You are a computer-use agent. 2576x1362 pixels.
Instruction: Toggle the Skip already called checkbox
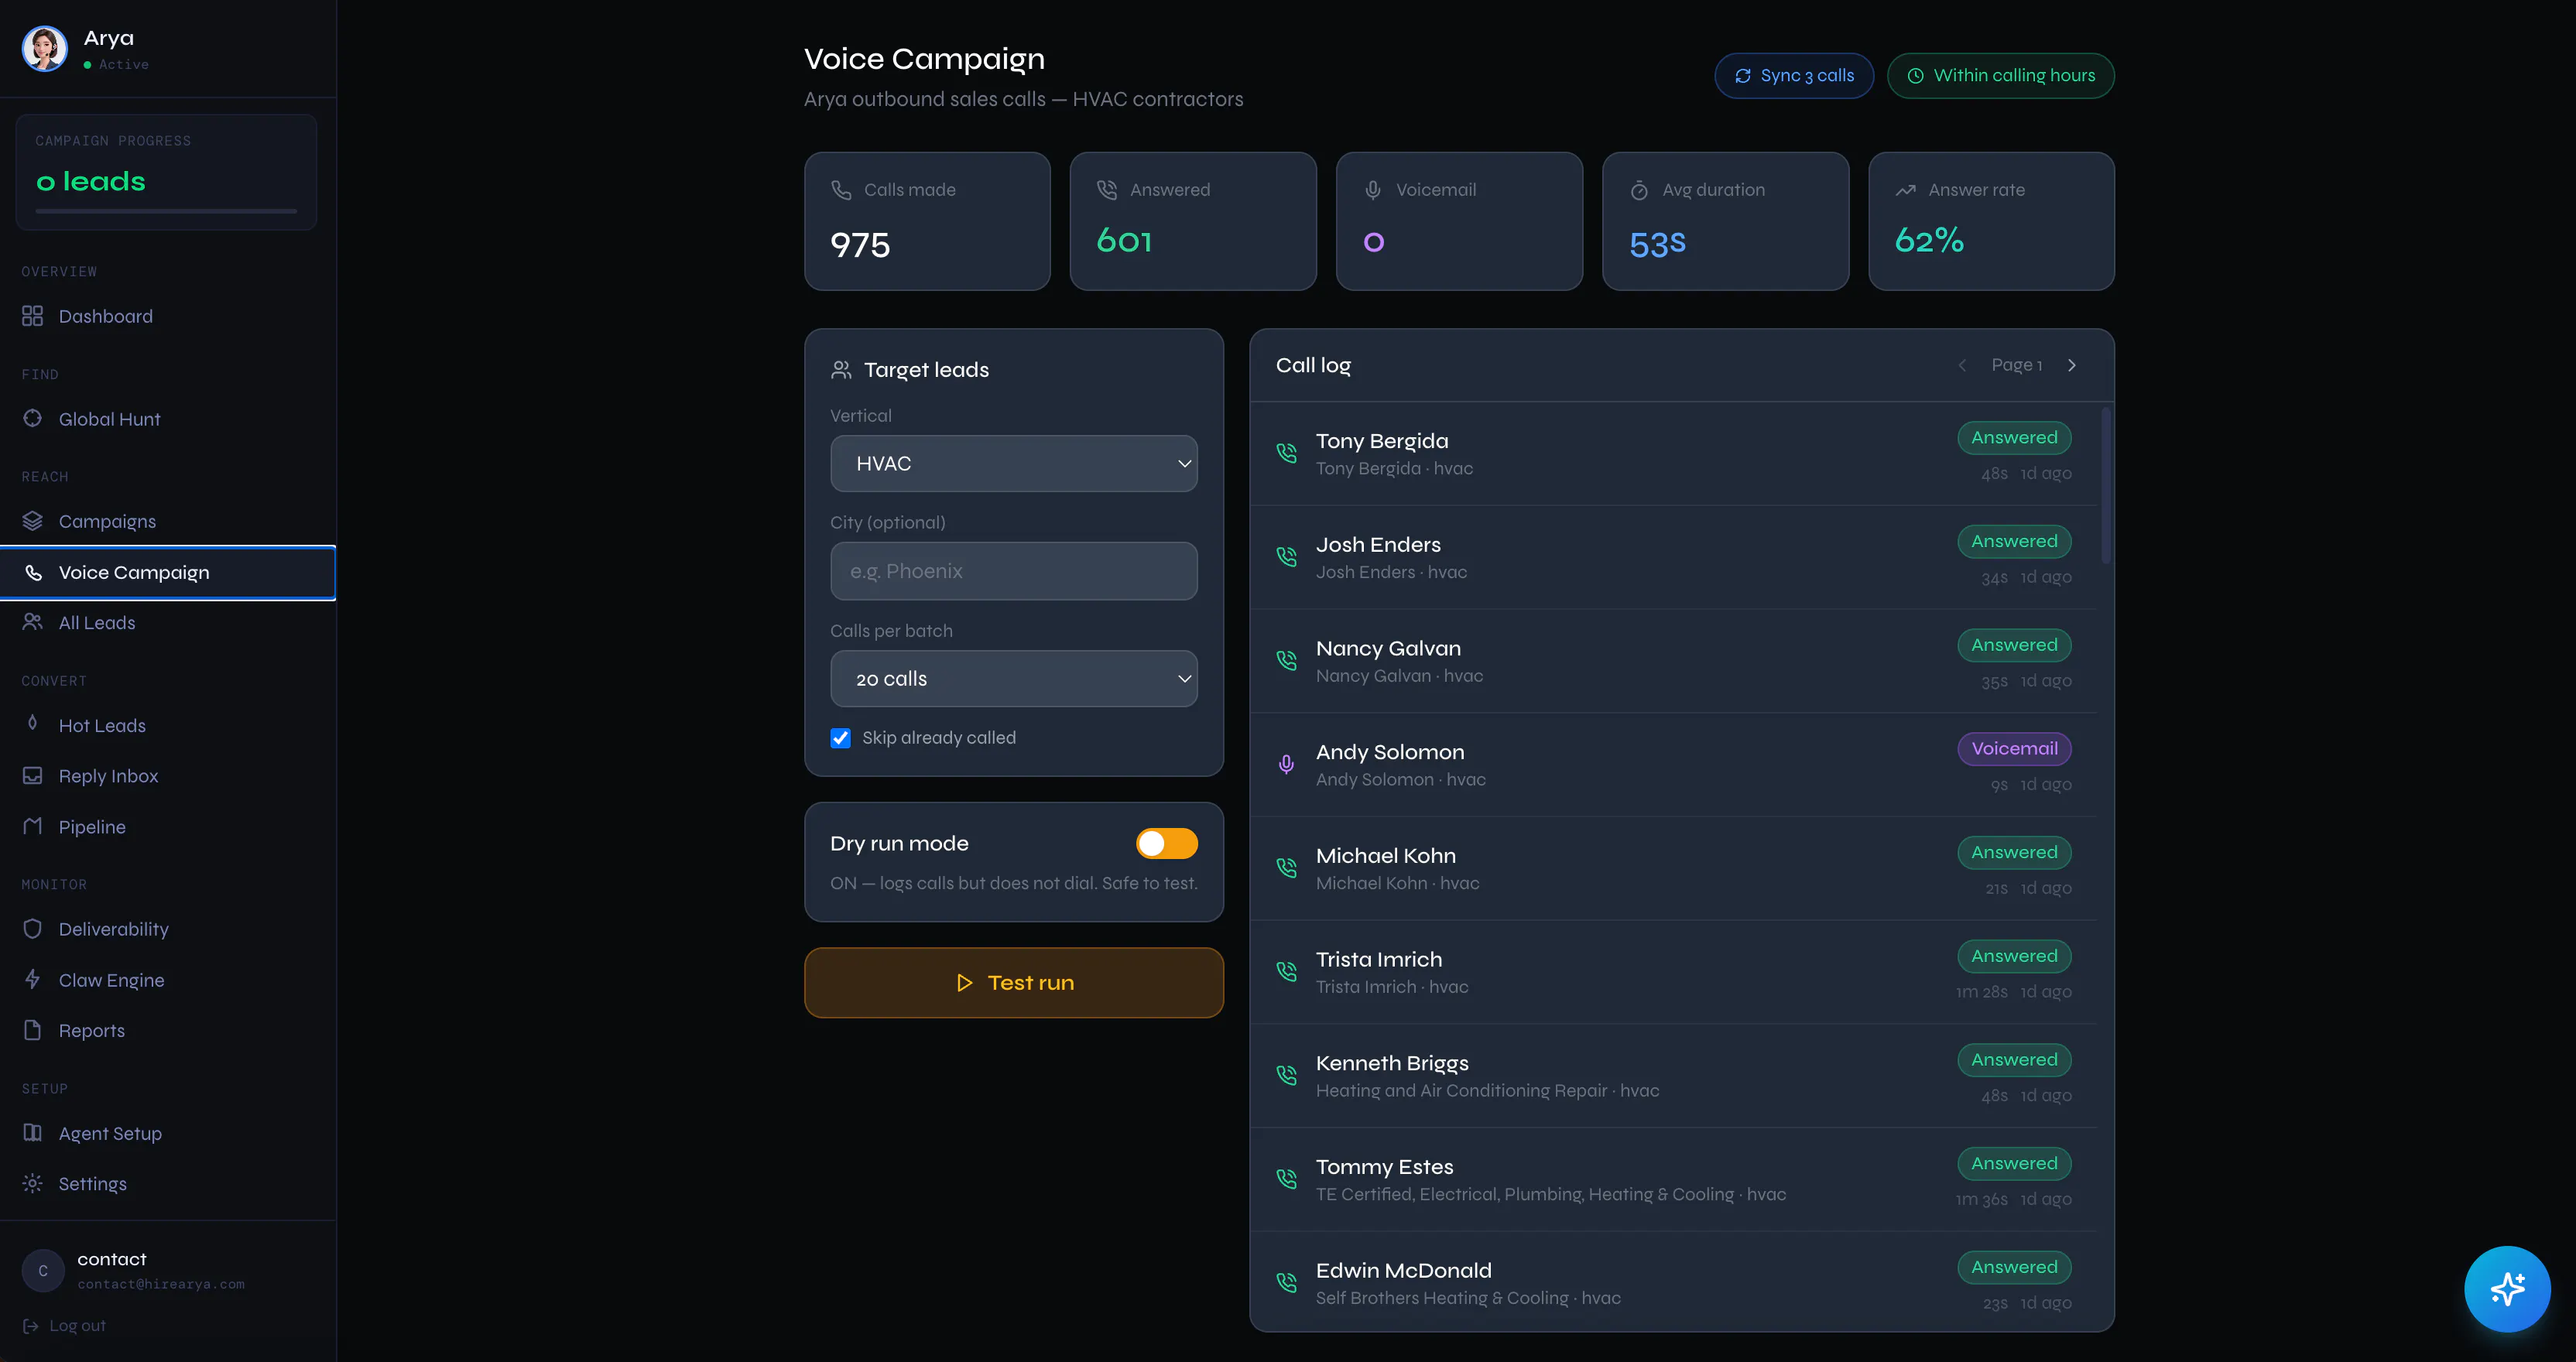tap(841, 738)
